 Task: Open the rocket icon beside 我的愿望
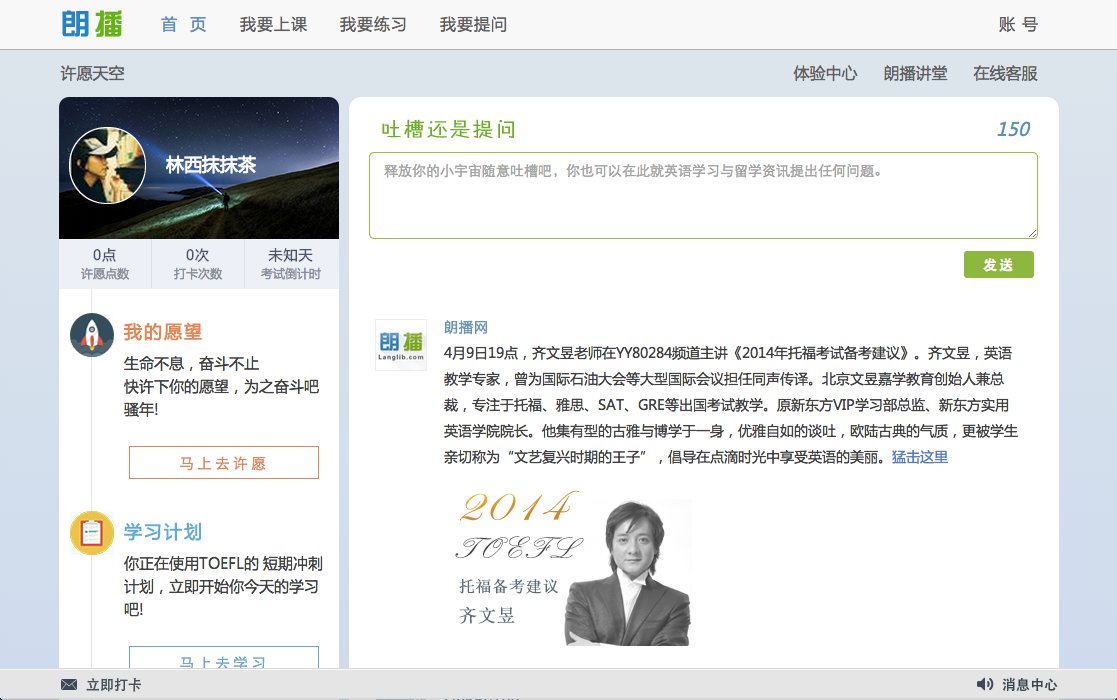(x=92, y=335)
